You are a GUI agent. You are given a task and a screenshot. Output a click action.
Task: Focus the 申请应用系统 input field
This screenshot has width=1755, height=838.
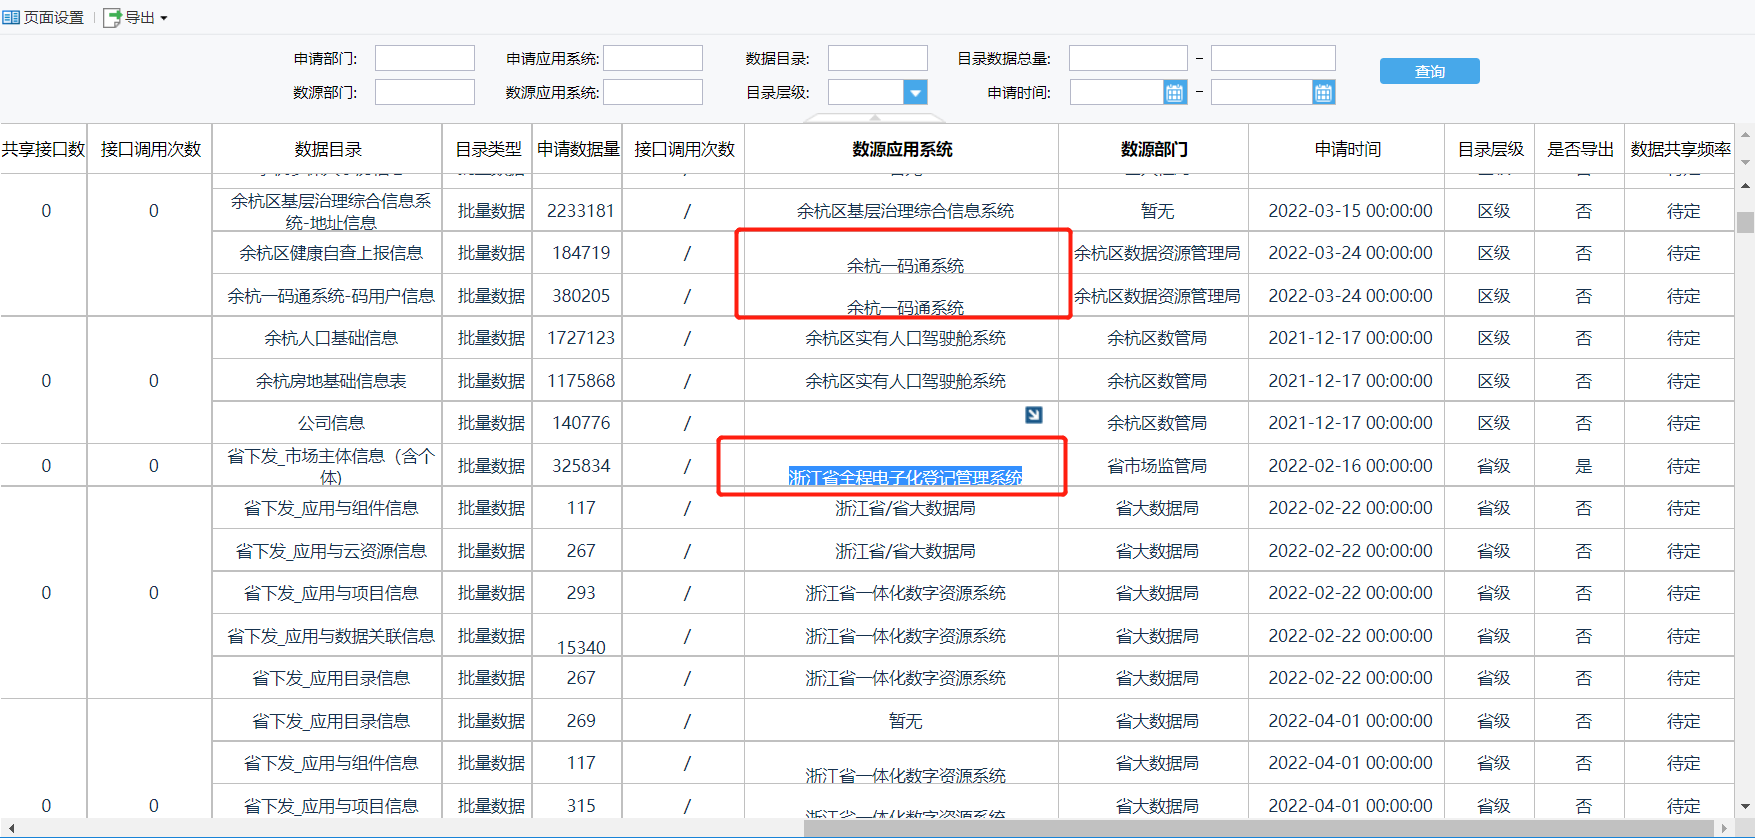click(x=652, y=58)
